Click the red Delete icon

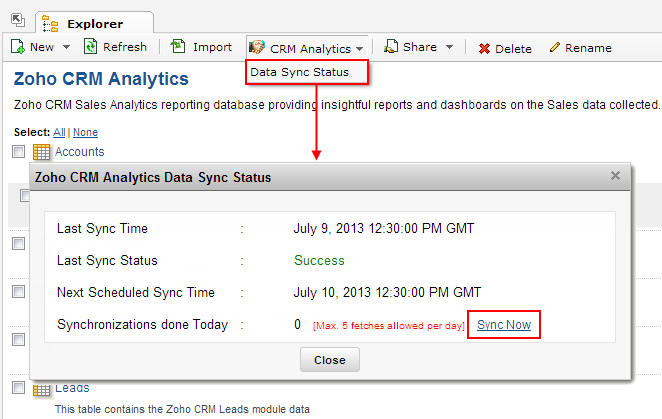pos(484,48)
